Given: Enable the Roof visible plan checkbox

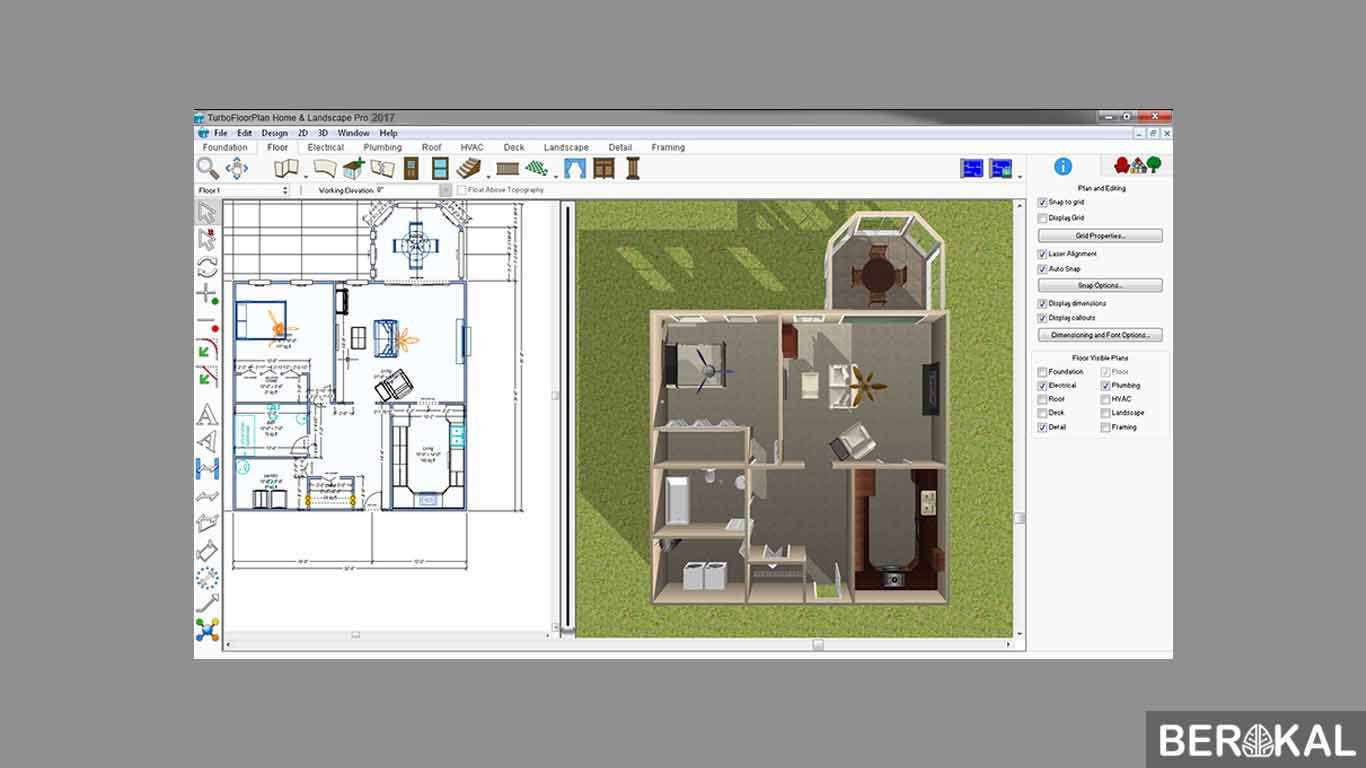Looking at the screenshot, I should [x=1043, y=399].
